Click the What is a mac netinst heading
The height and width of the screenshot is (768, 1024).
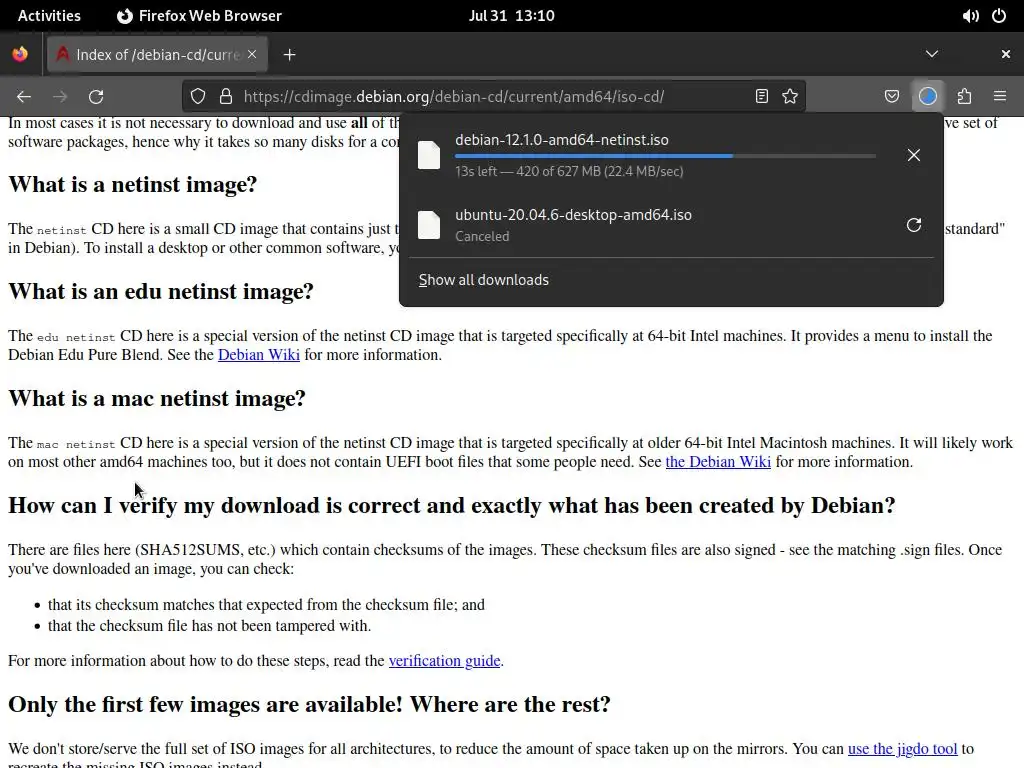pyautogui.click(x=157, y=398)
